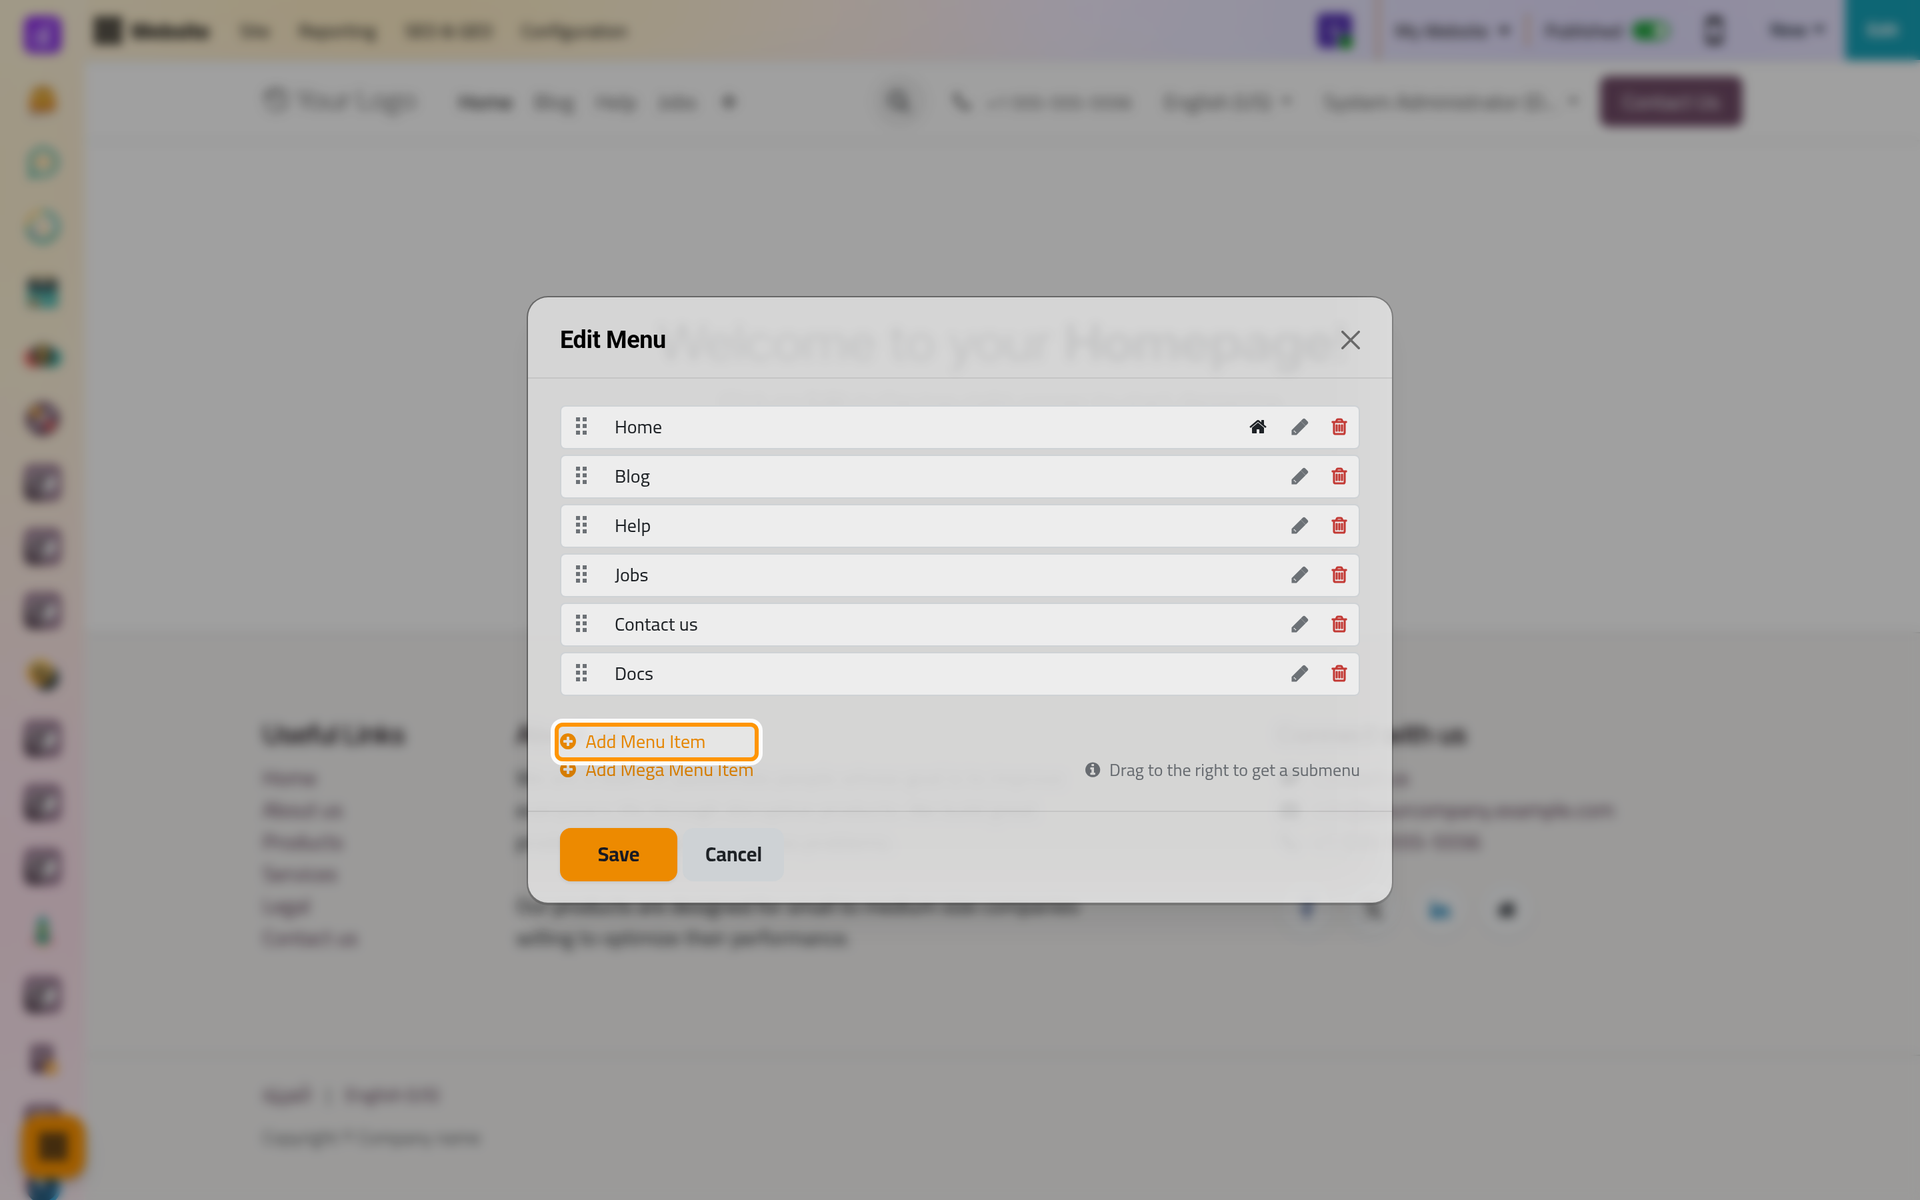Viewport: 1920px width, 1200px height.
Task: Select the Docs row text
Action: click(633, 674)
